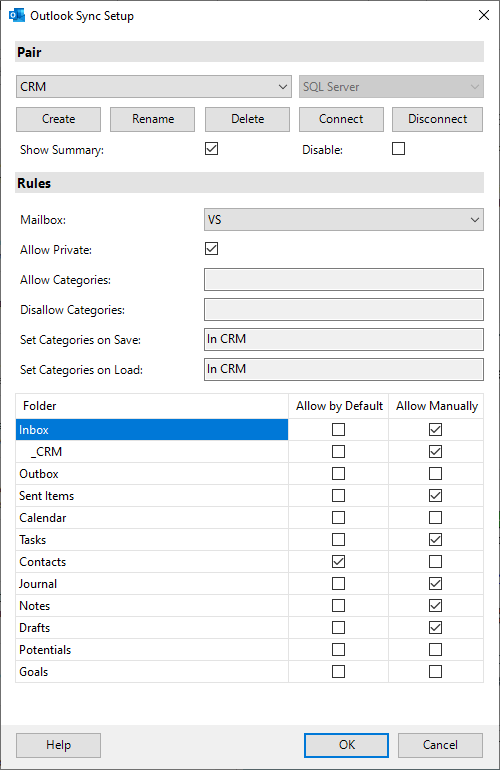
Task: Check Allow by Default for Potentials
Action: coord(338,650)
